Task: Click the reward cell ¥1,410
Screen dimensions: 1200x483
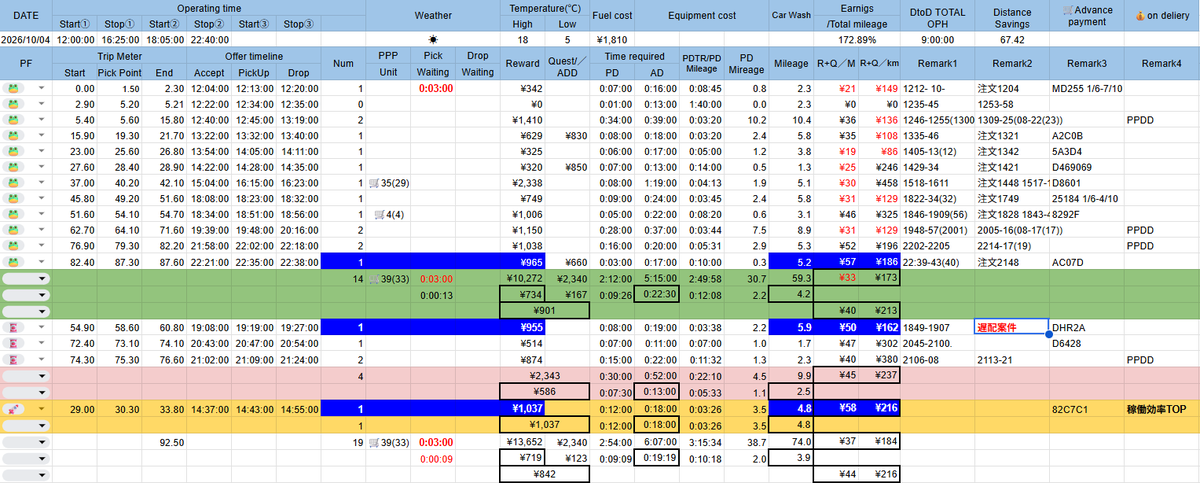Action: (x=523, y=119)
